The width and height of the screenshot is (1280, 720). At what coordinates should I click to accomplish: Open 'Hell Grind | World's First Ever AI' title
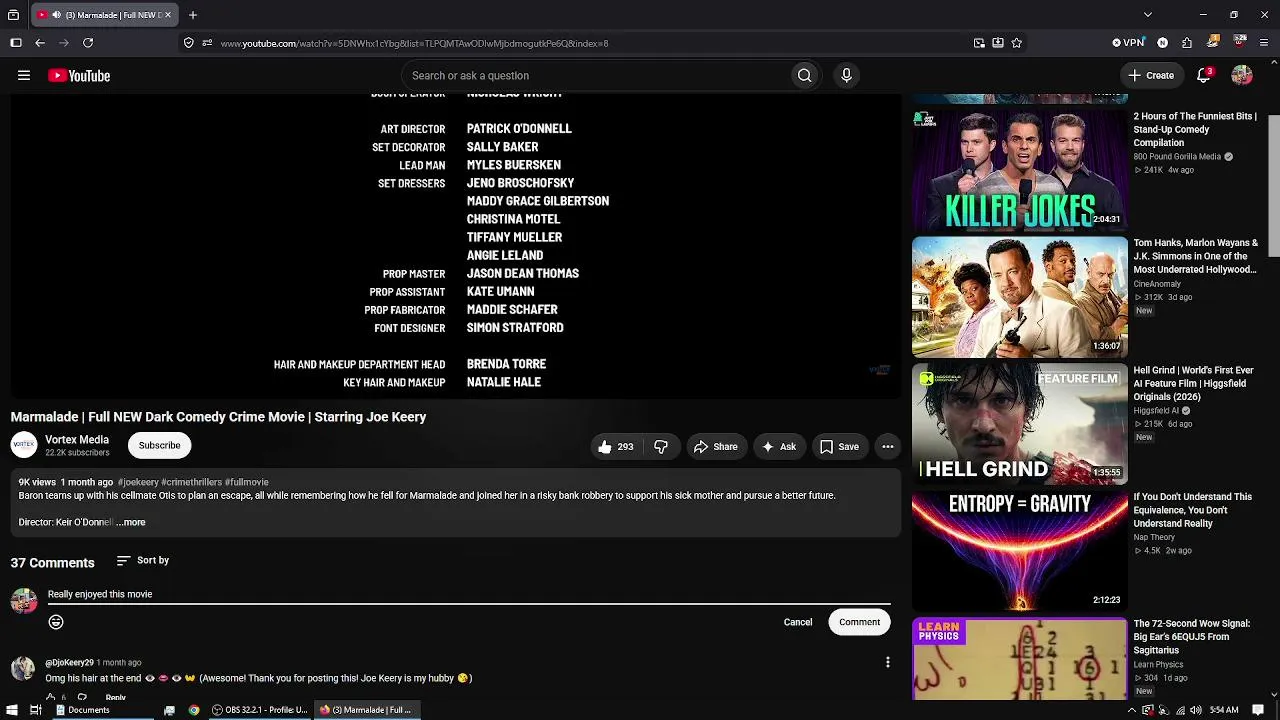(x=1193, y=383)
